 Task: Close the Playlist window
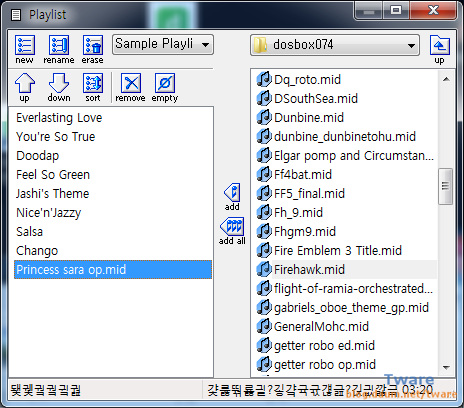(433, 11)
